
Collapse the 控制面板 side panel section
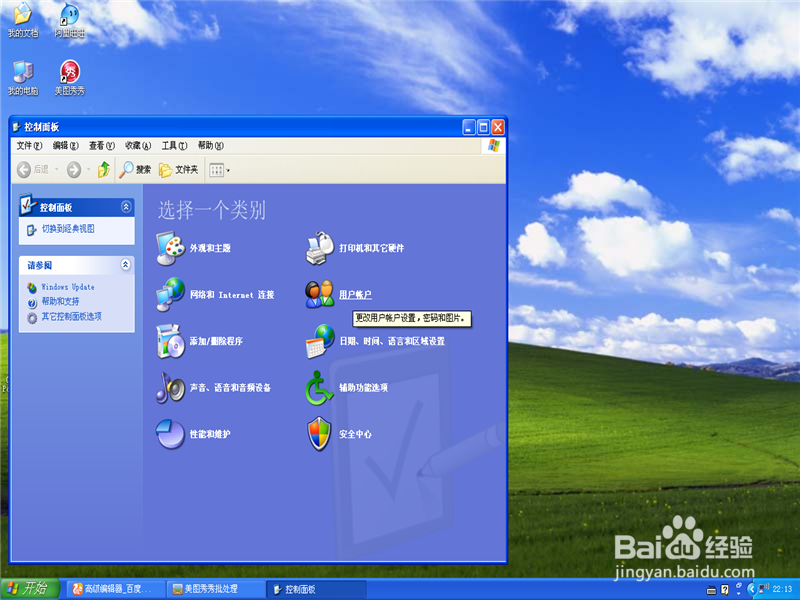point(126,207)
